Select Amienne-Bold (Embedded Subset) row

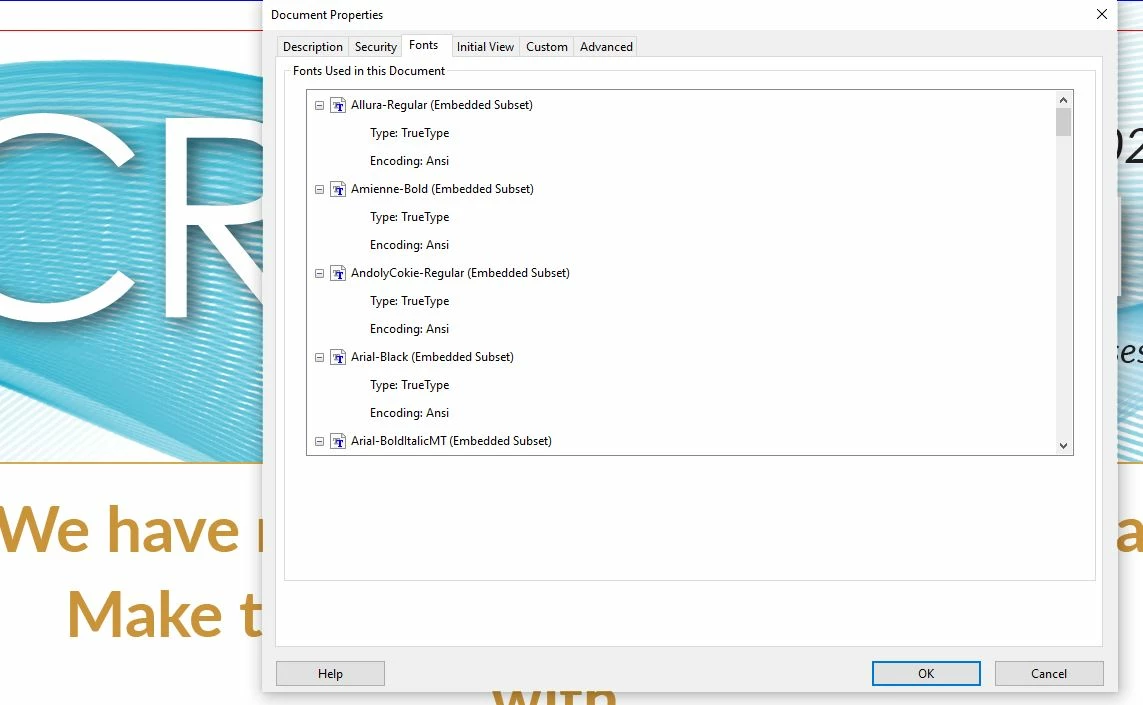coord(442,189)
